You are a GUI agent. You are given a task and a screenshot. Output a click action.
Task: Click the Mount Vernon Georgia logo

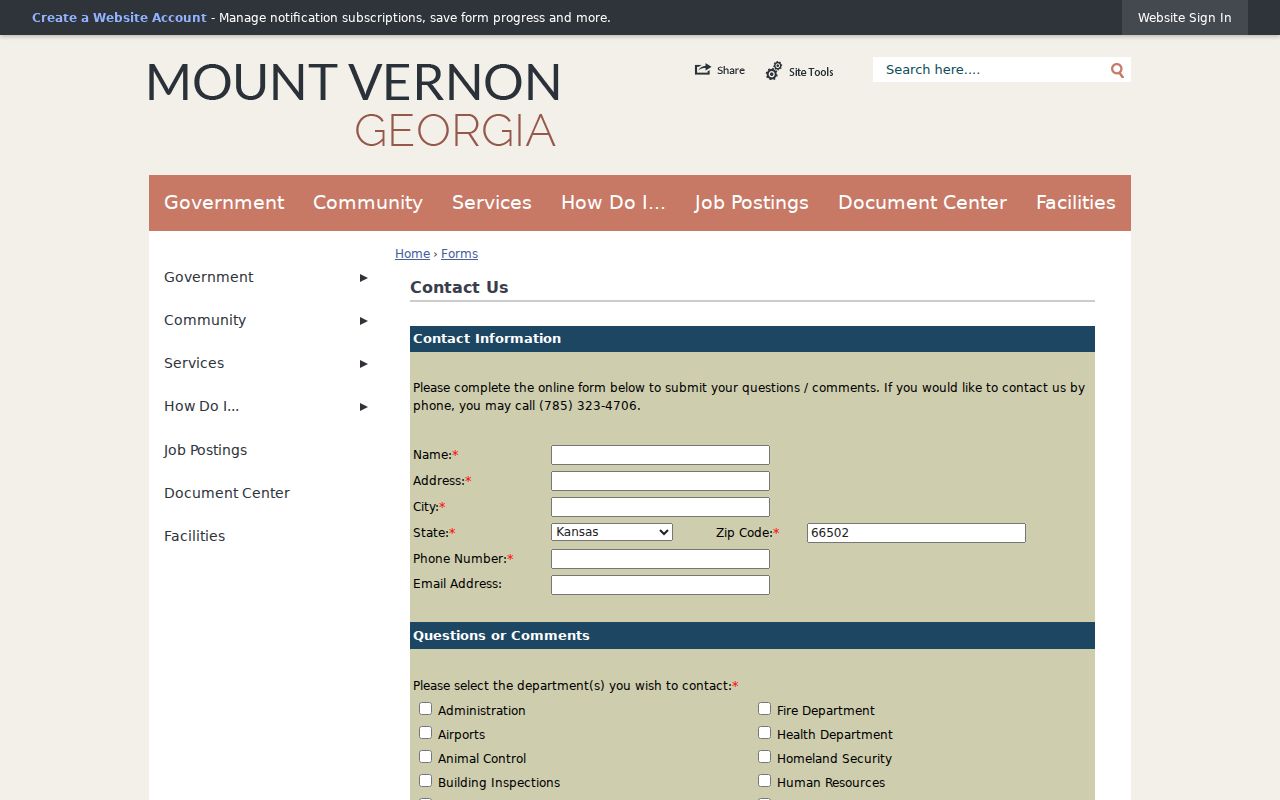(x=353, y=105)
